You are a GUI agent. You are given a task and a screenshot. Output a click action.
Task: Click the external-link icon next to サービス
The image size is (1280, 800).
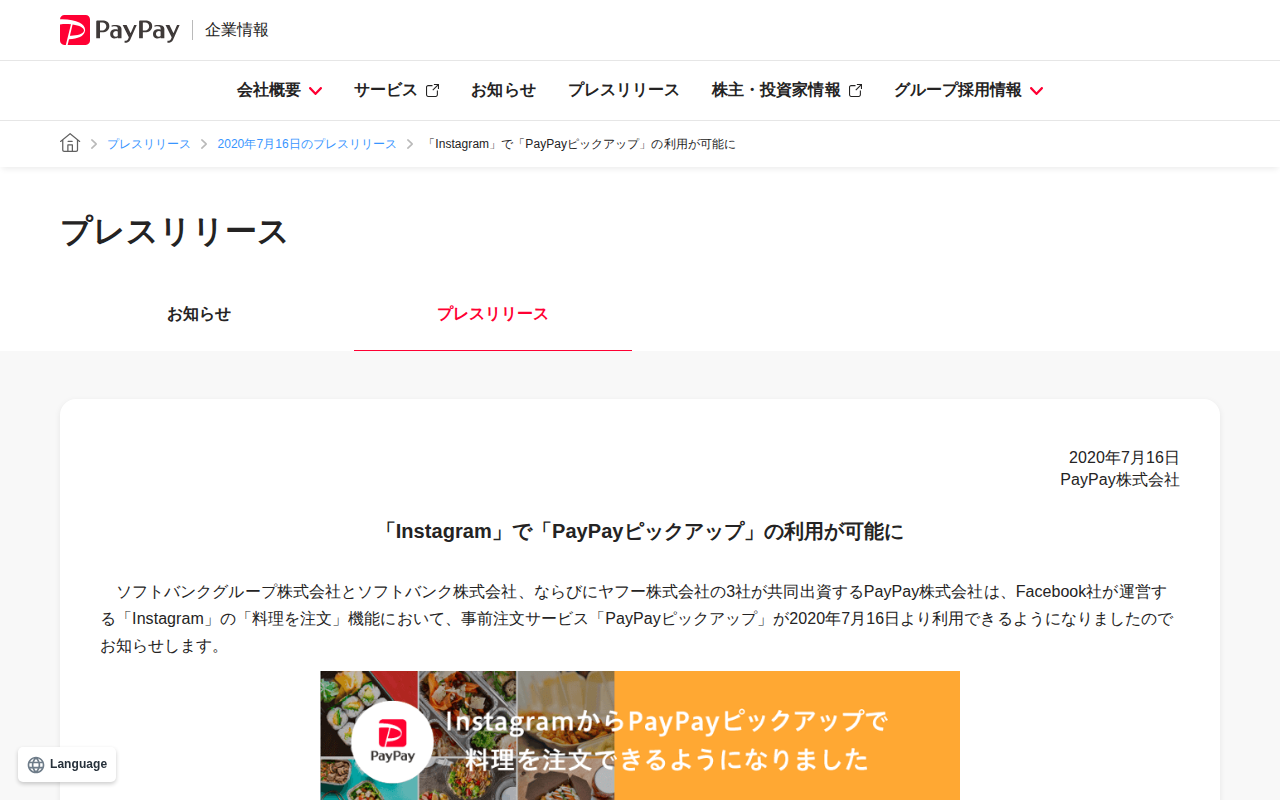(432, 91)
